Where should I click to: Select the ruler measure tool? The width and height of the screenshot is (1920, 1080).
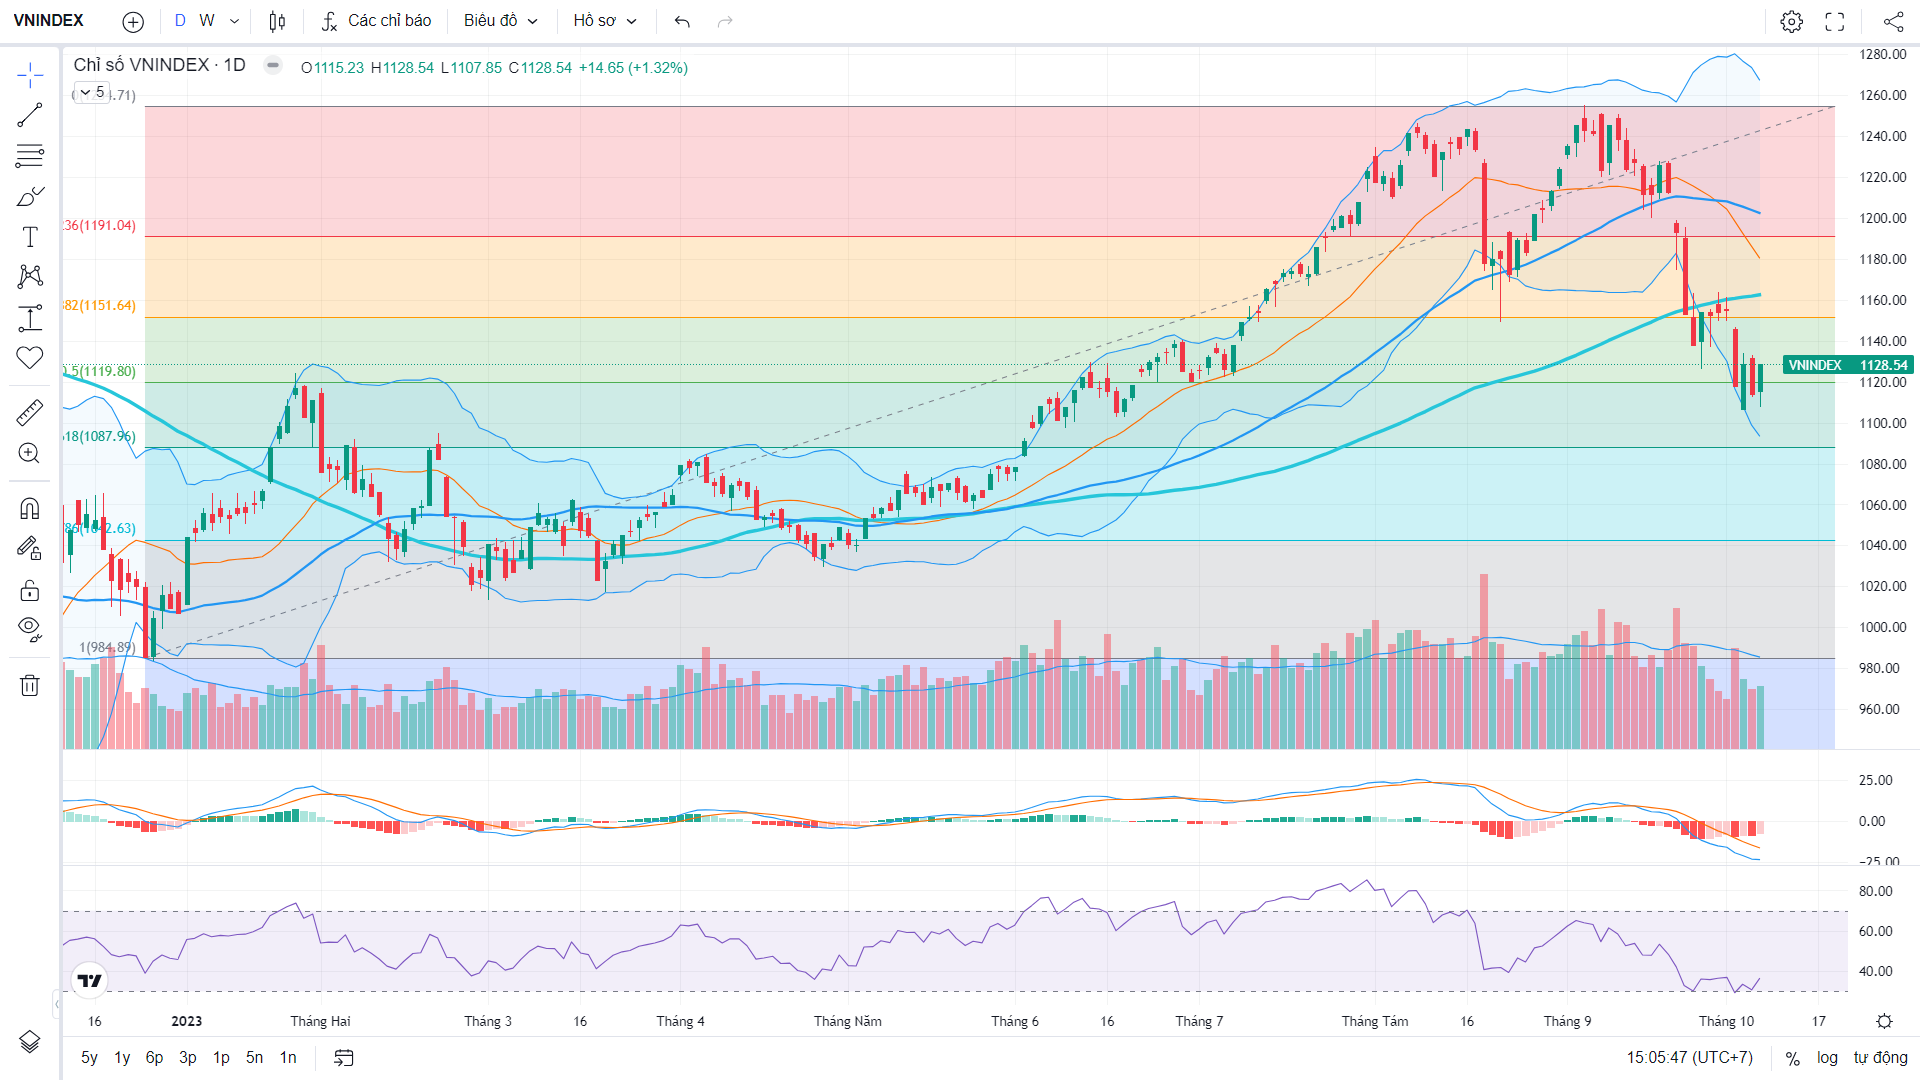pyautogui.click(x=30, y=412)
